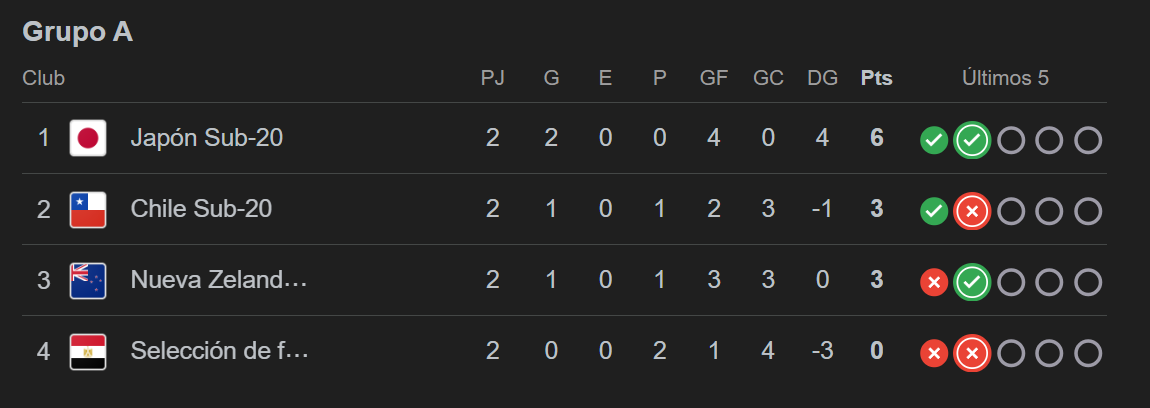
Task: Click the Pts column header
Action: click(x=876, y=78)
